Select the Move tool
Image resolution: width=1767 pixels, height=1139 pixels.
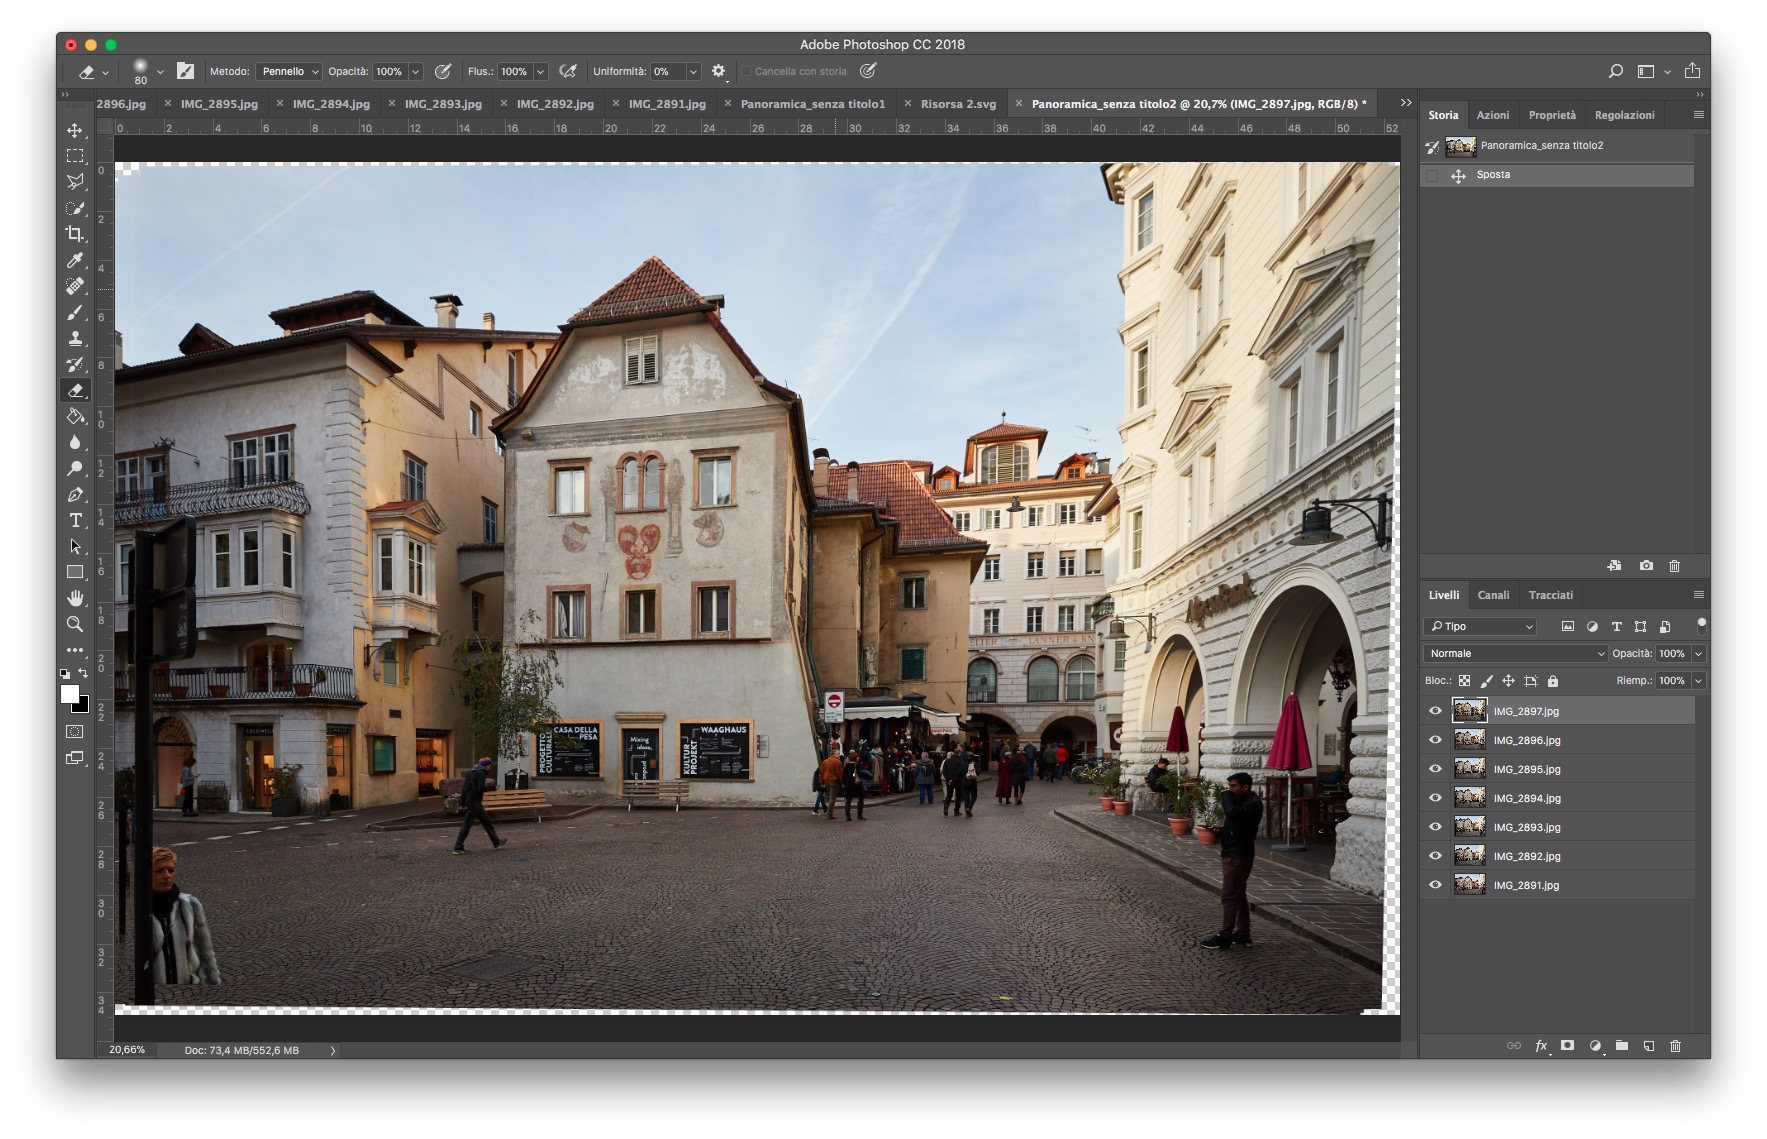75,130
